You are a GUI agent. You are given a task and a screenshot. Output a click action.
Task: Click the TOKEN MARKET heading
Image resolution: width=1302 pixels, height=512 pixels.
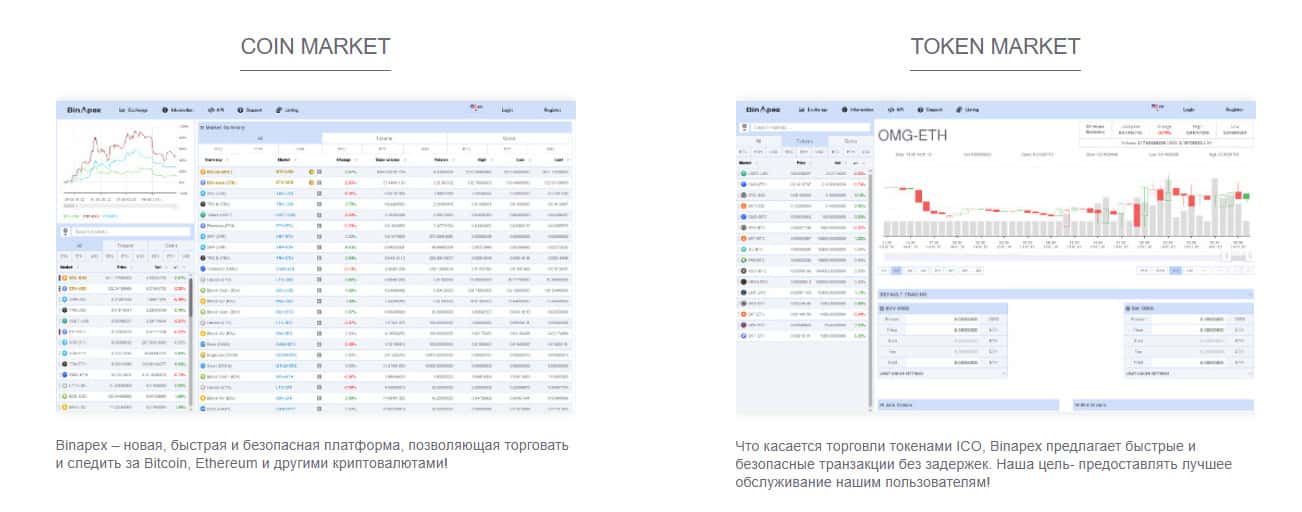point(995,46)
